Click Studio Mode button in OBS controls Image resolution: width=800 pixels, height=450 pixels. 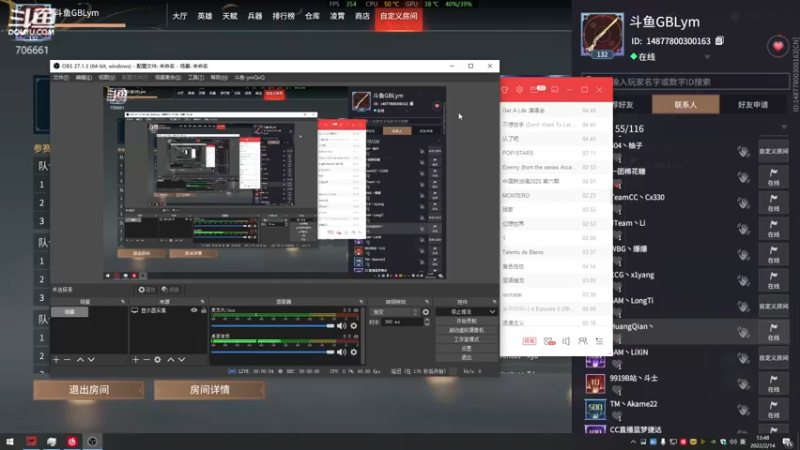466,339
